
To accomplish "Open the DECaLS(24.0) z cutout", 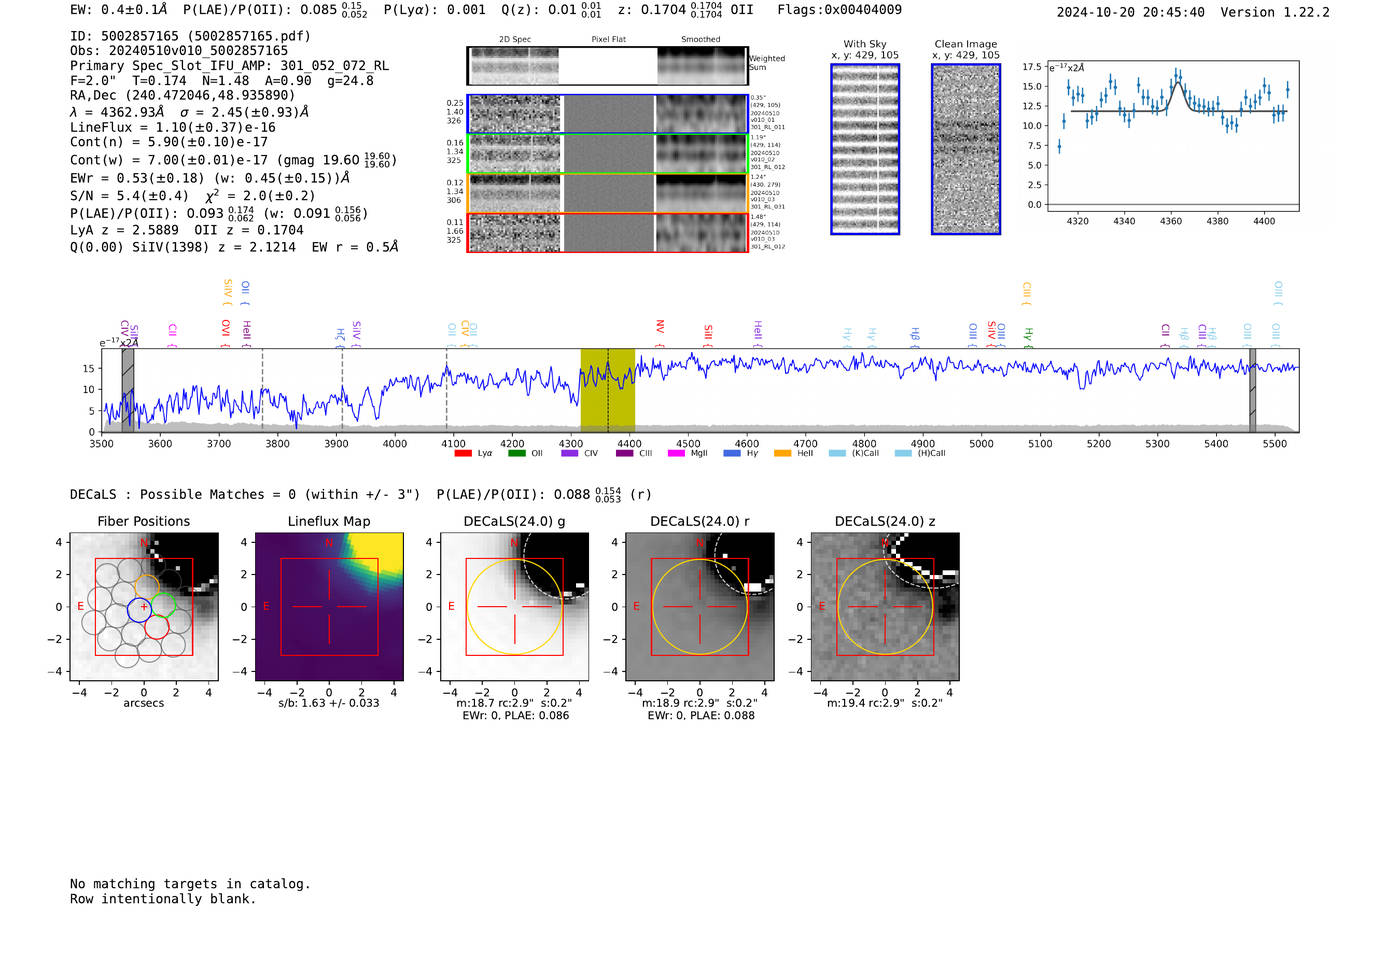I will click(885, 607).
